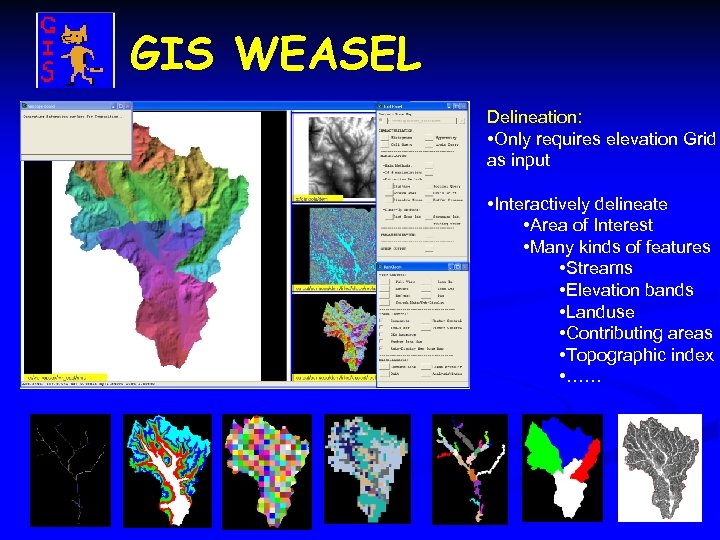Open the random-colored grid cells thumbnail
Image resolution: width=720 pixels, height=540 pixels.
tap(267, 471)
